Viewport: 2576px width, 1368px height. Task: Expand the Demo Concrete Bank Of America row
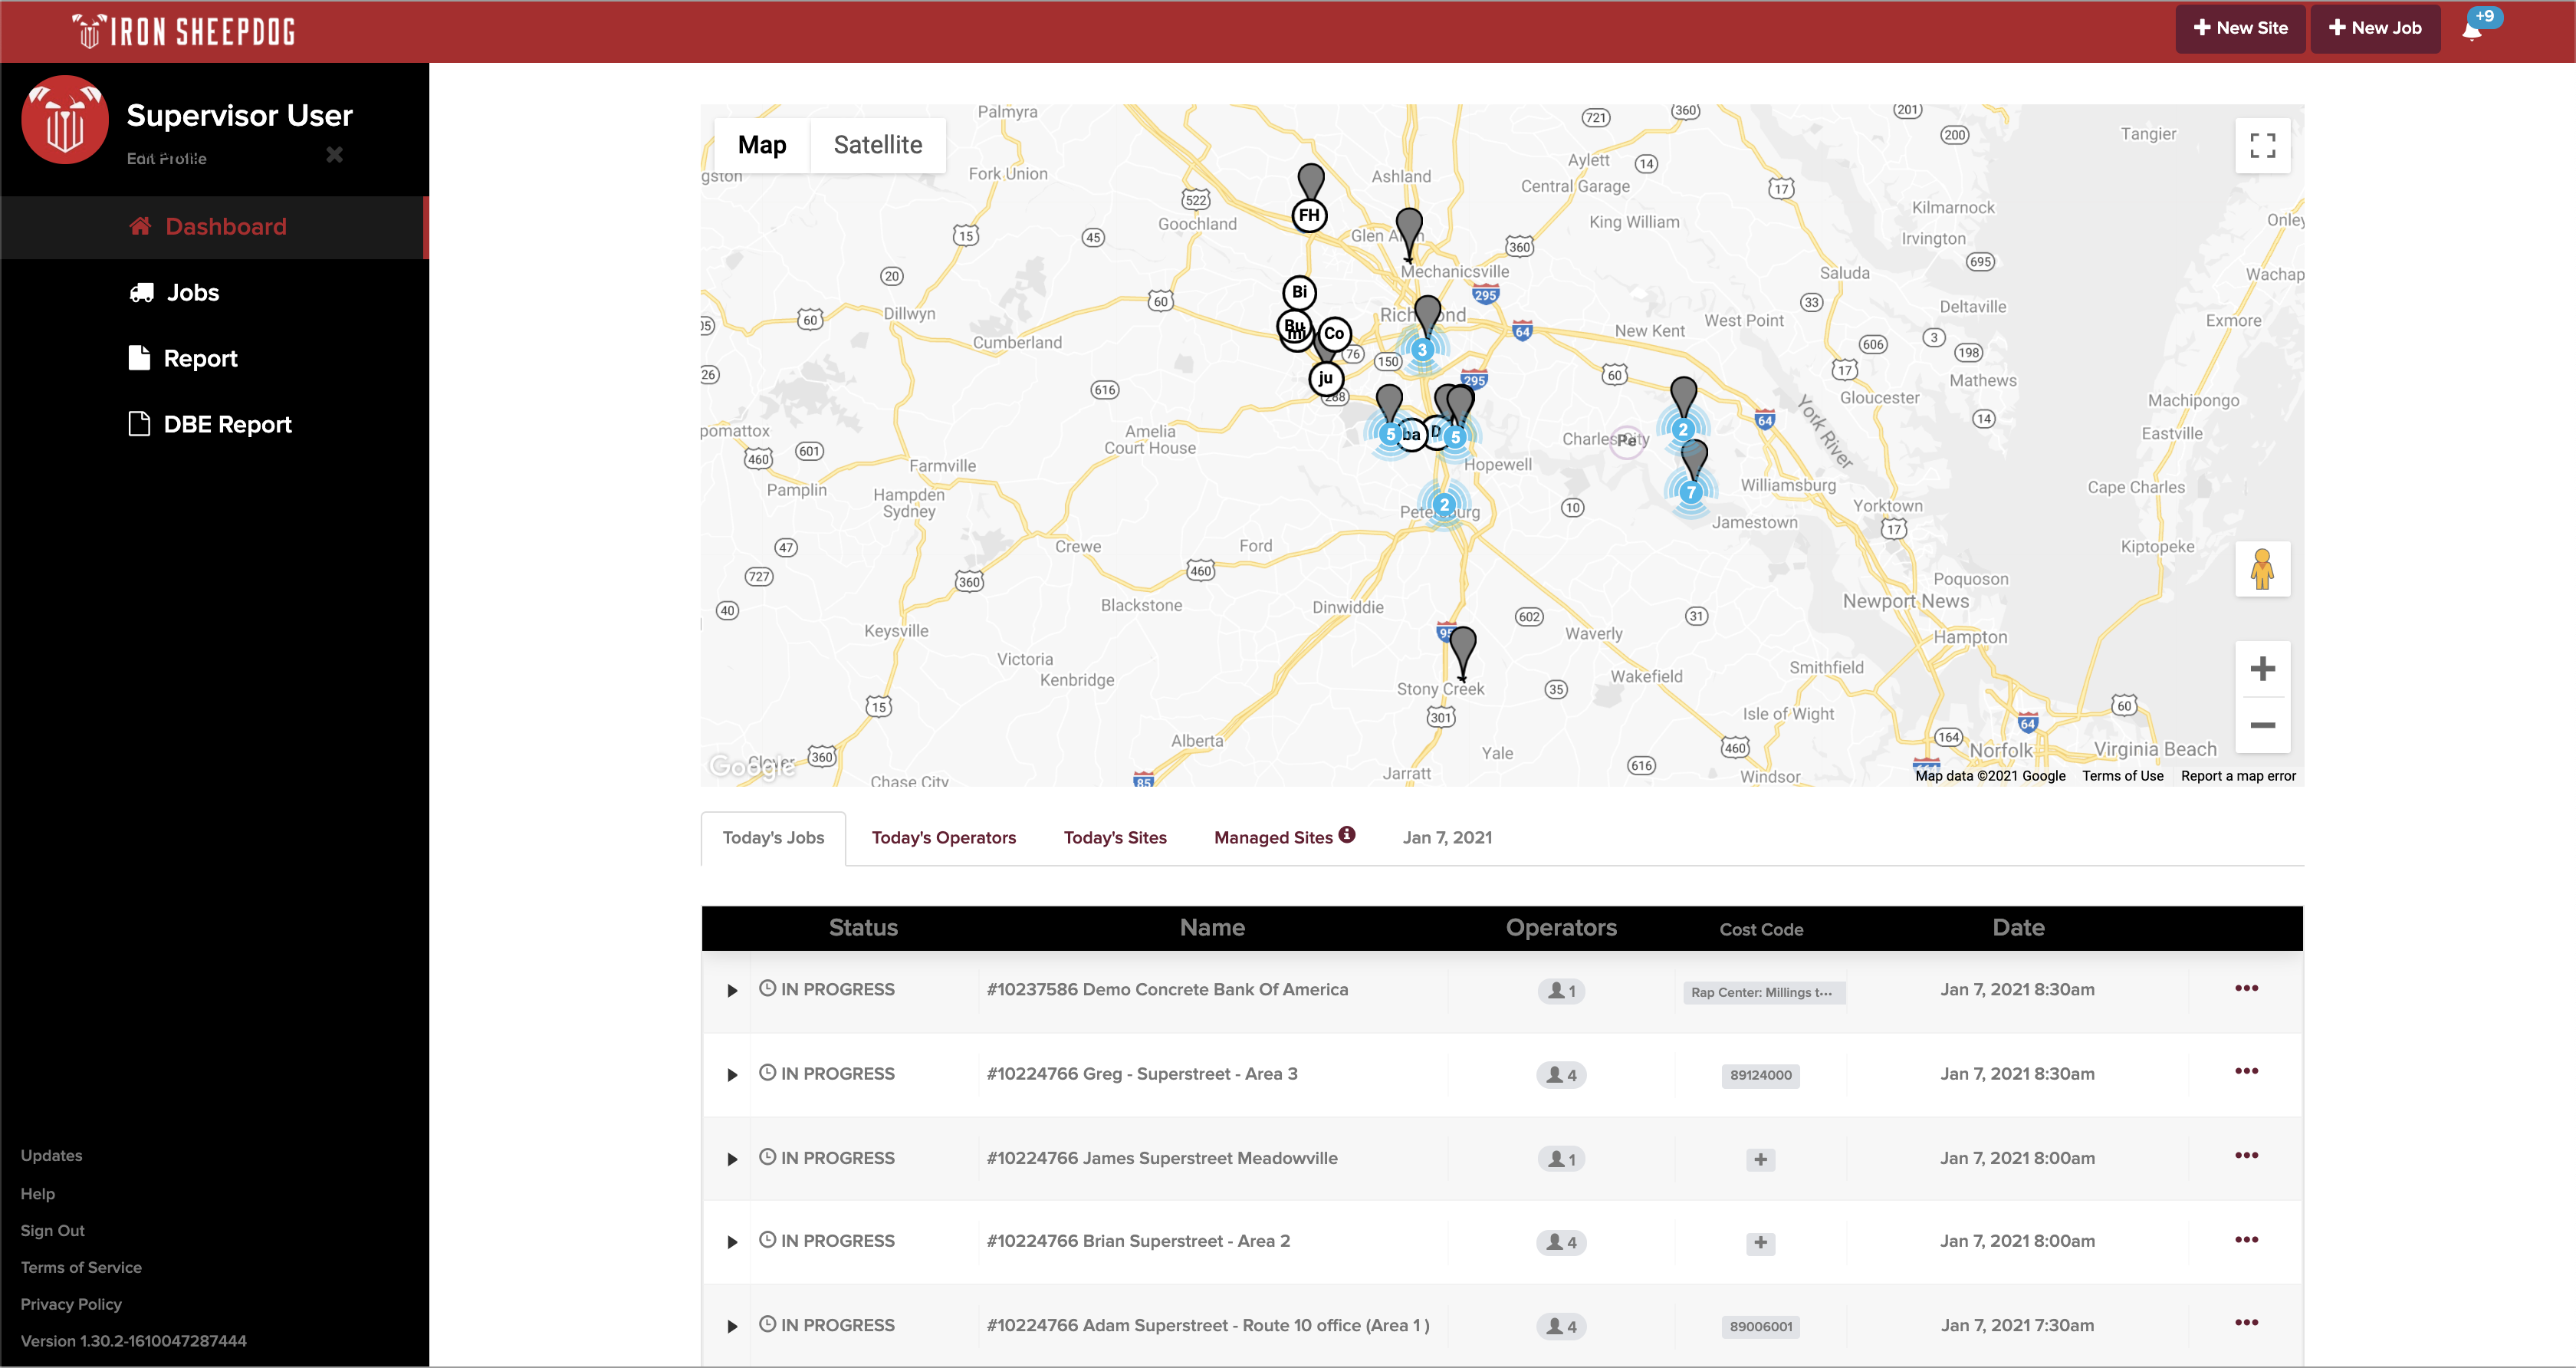(732, 991)
